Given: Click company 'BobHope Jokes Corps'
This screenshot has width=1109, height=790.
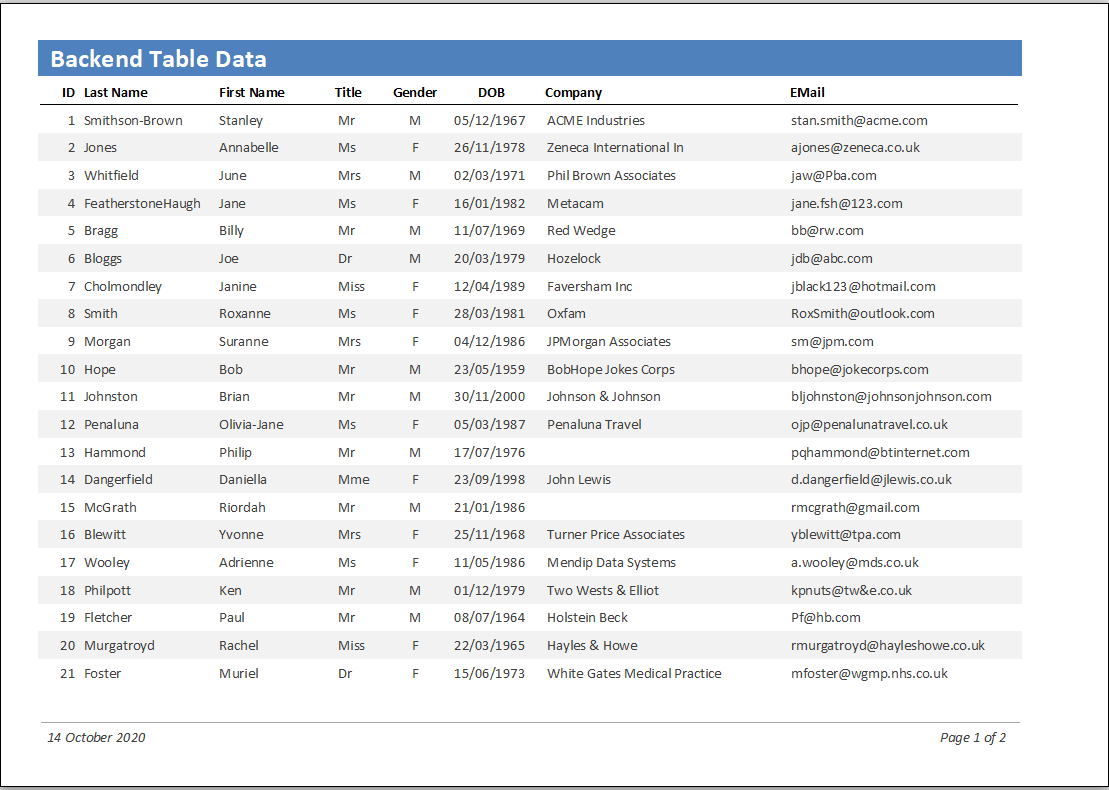Looking at the screenshot, I should coord(610,369).
